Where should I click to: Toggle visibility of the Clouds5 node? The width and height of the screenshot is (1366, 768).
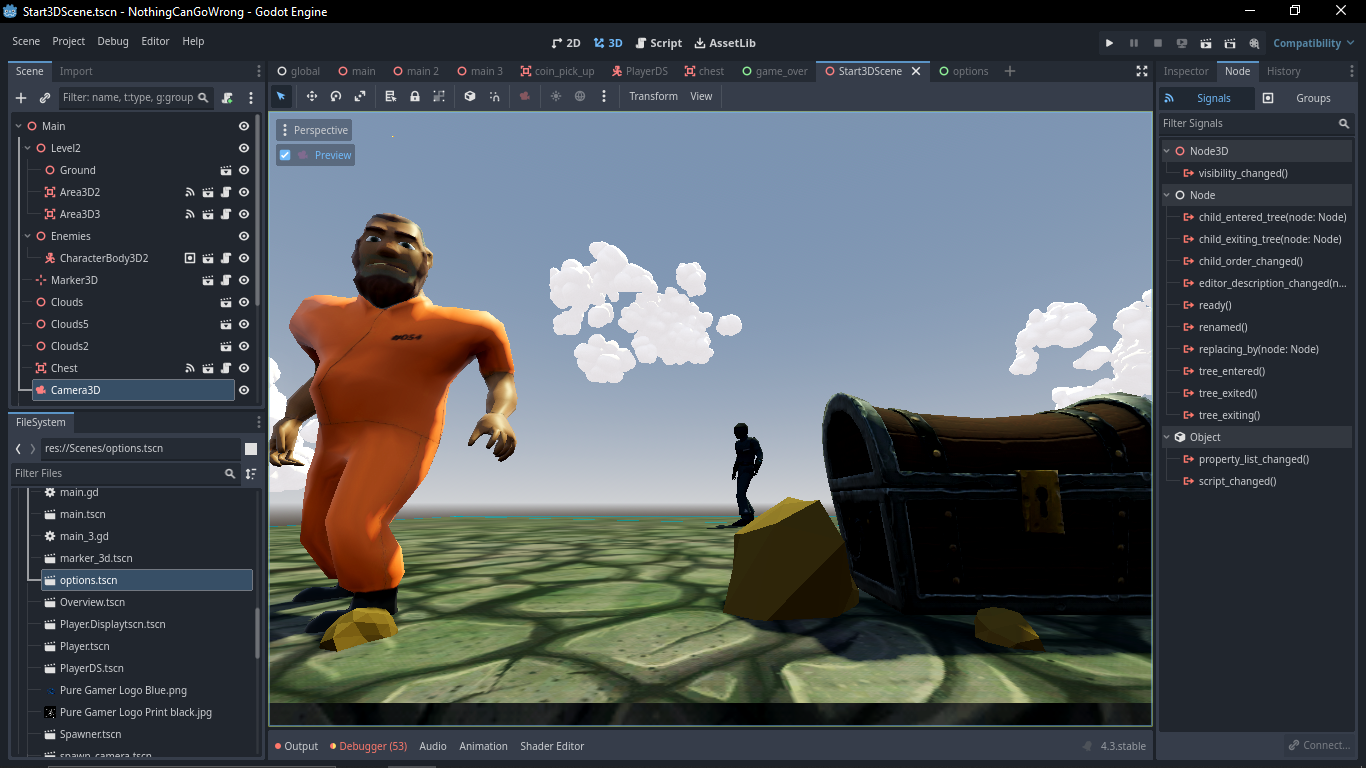click(x=243, y=324)
